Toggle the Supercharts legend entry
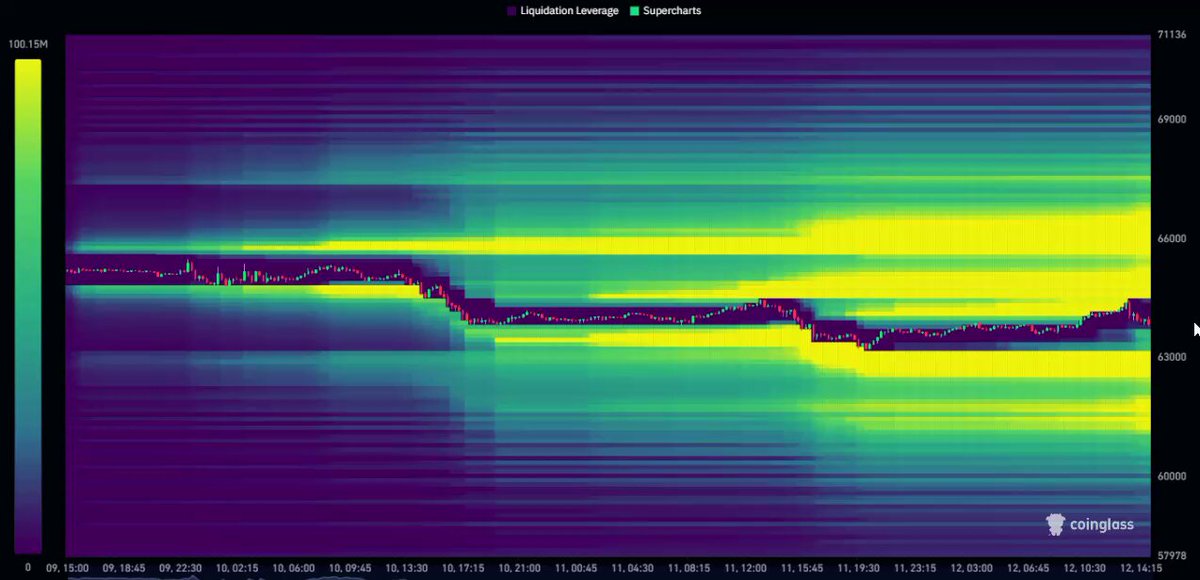The width and height of the screenshot is (1200, 580). [665, 11]
